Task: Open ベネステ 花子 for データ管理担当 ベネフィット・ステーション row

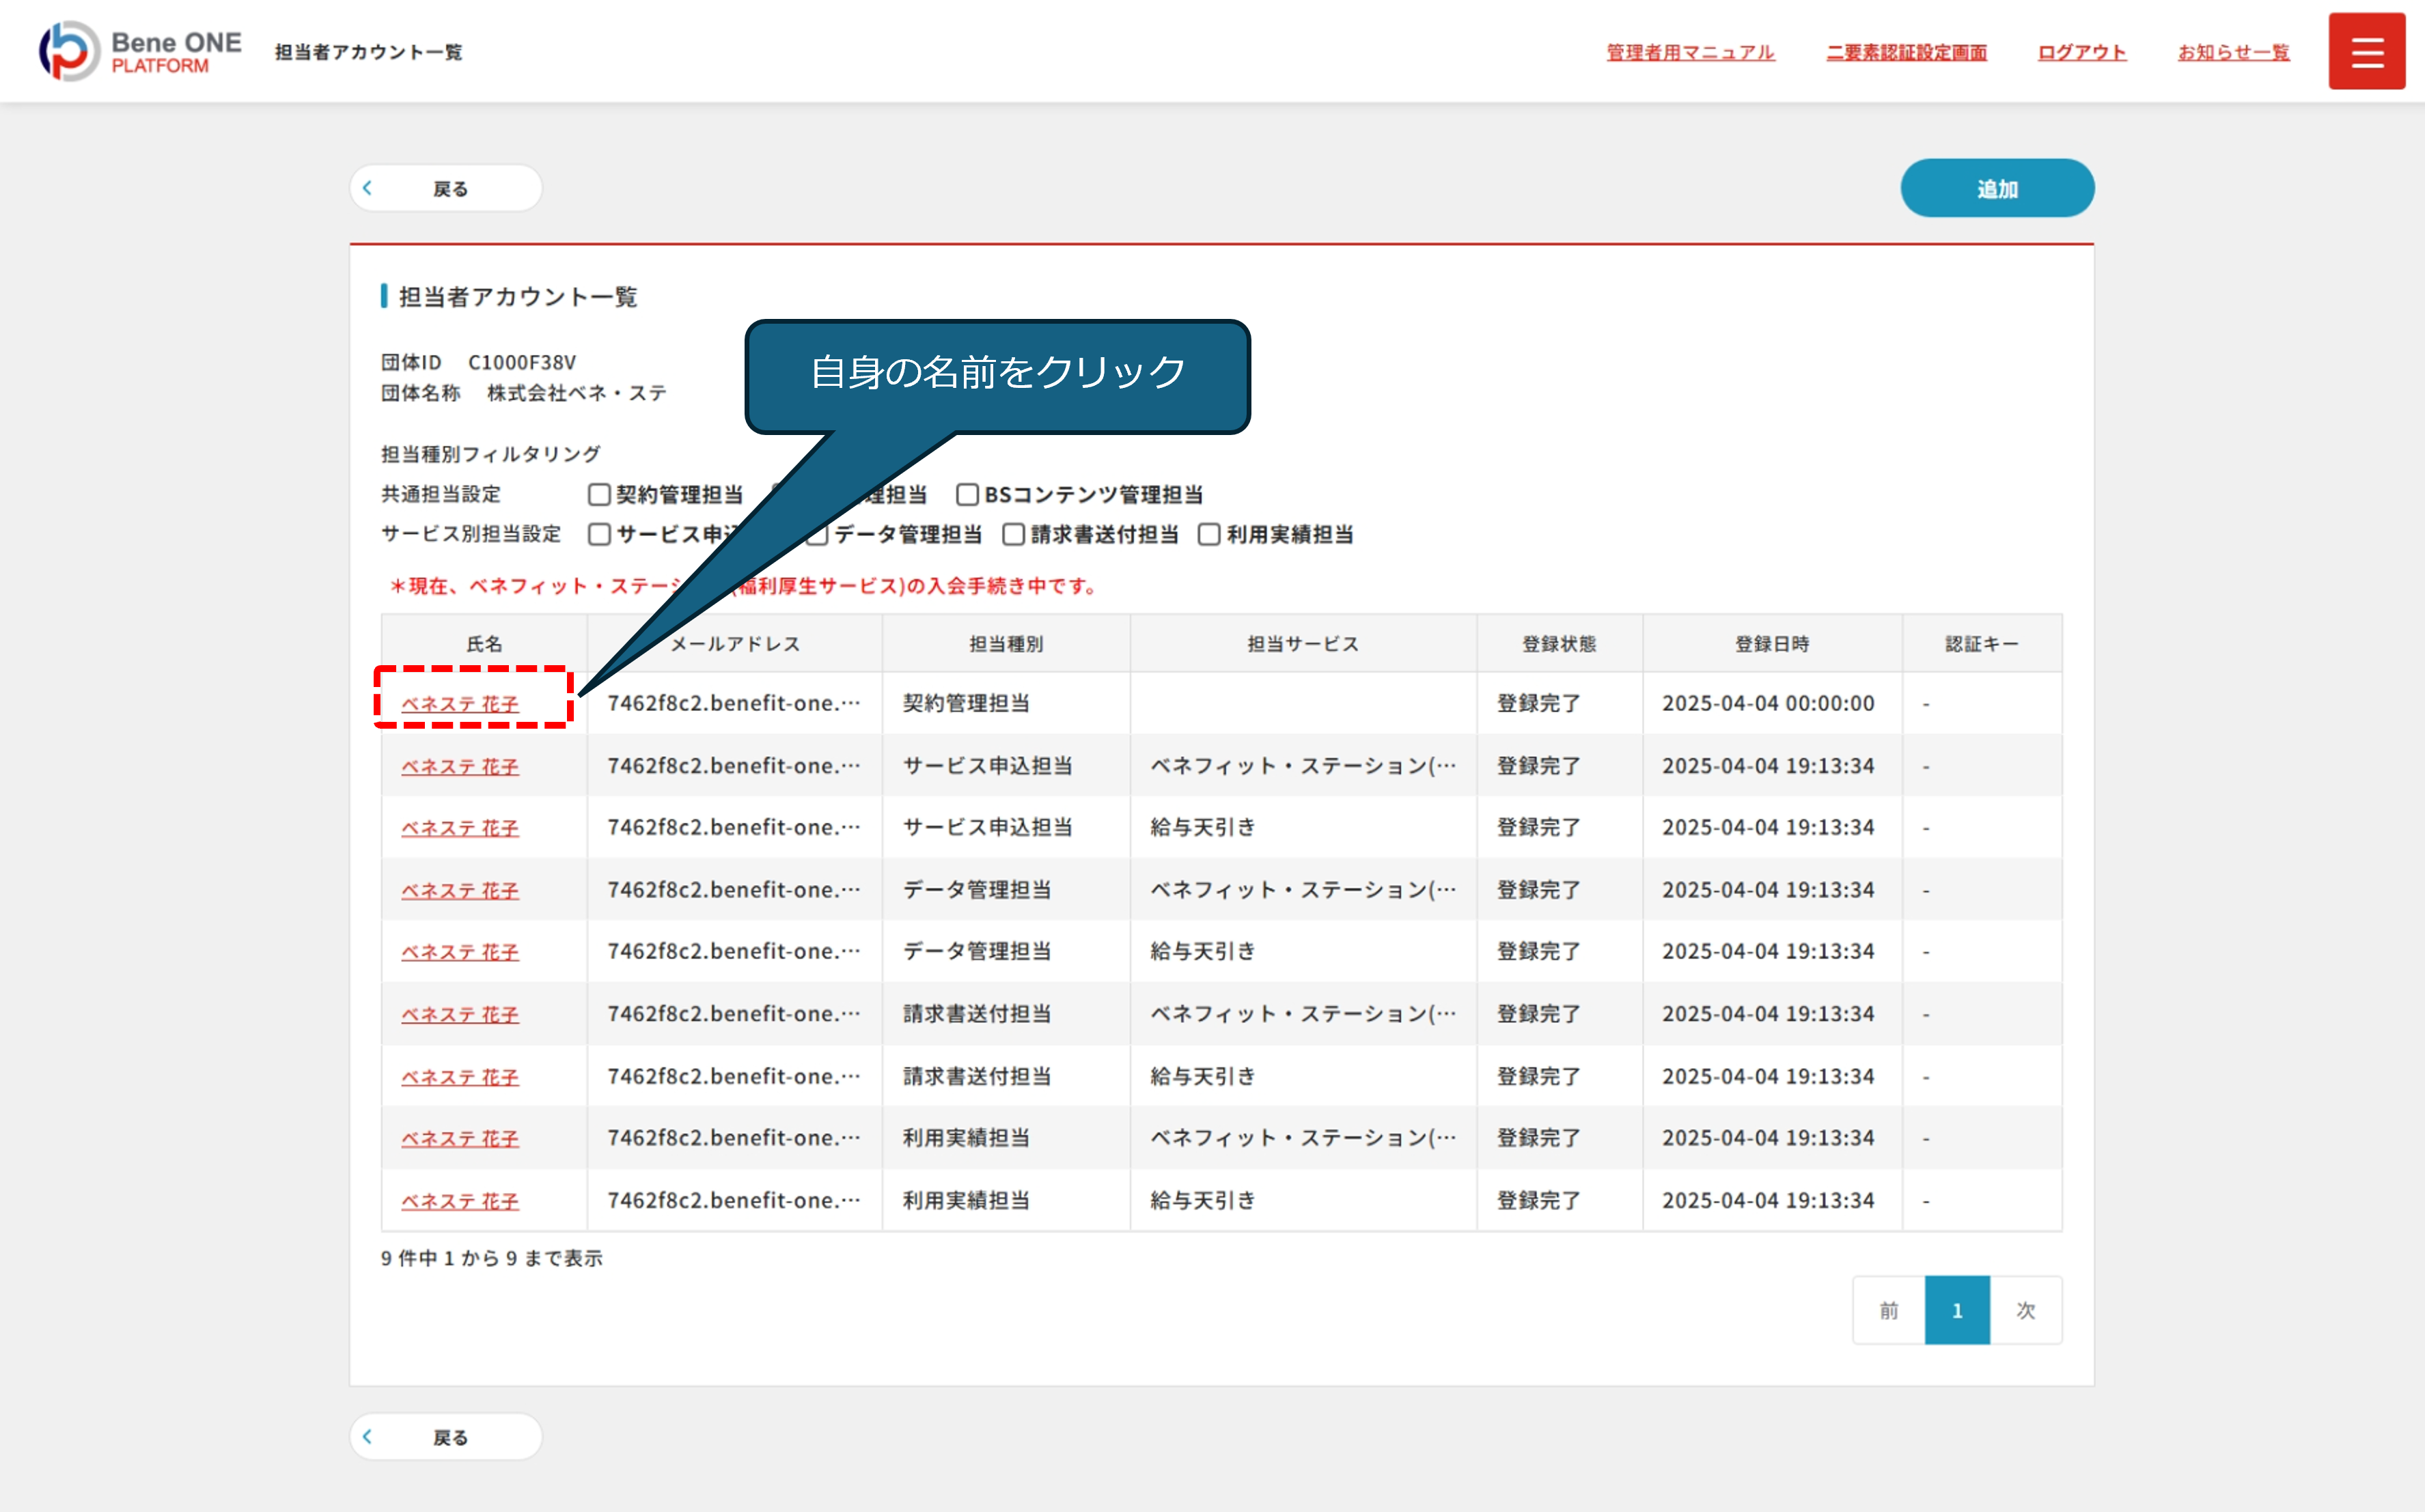Action: (x=460, y=890)
